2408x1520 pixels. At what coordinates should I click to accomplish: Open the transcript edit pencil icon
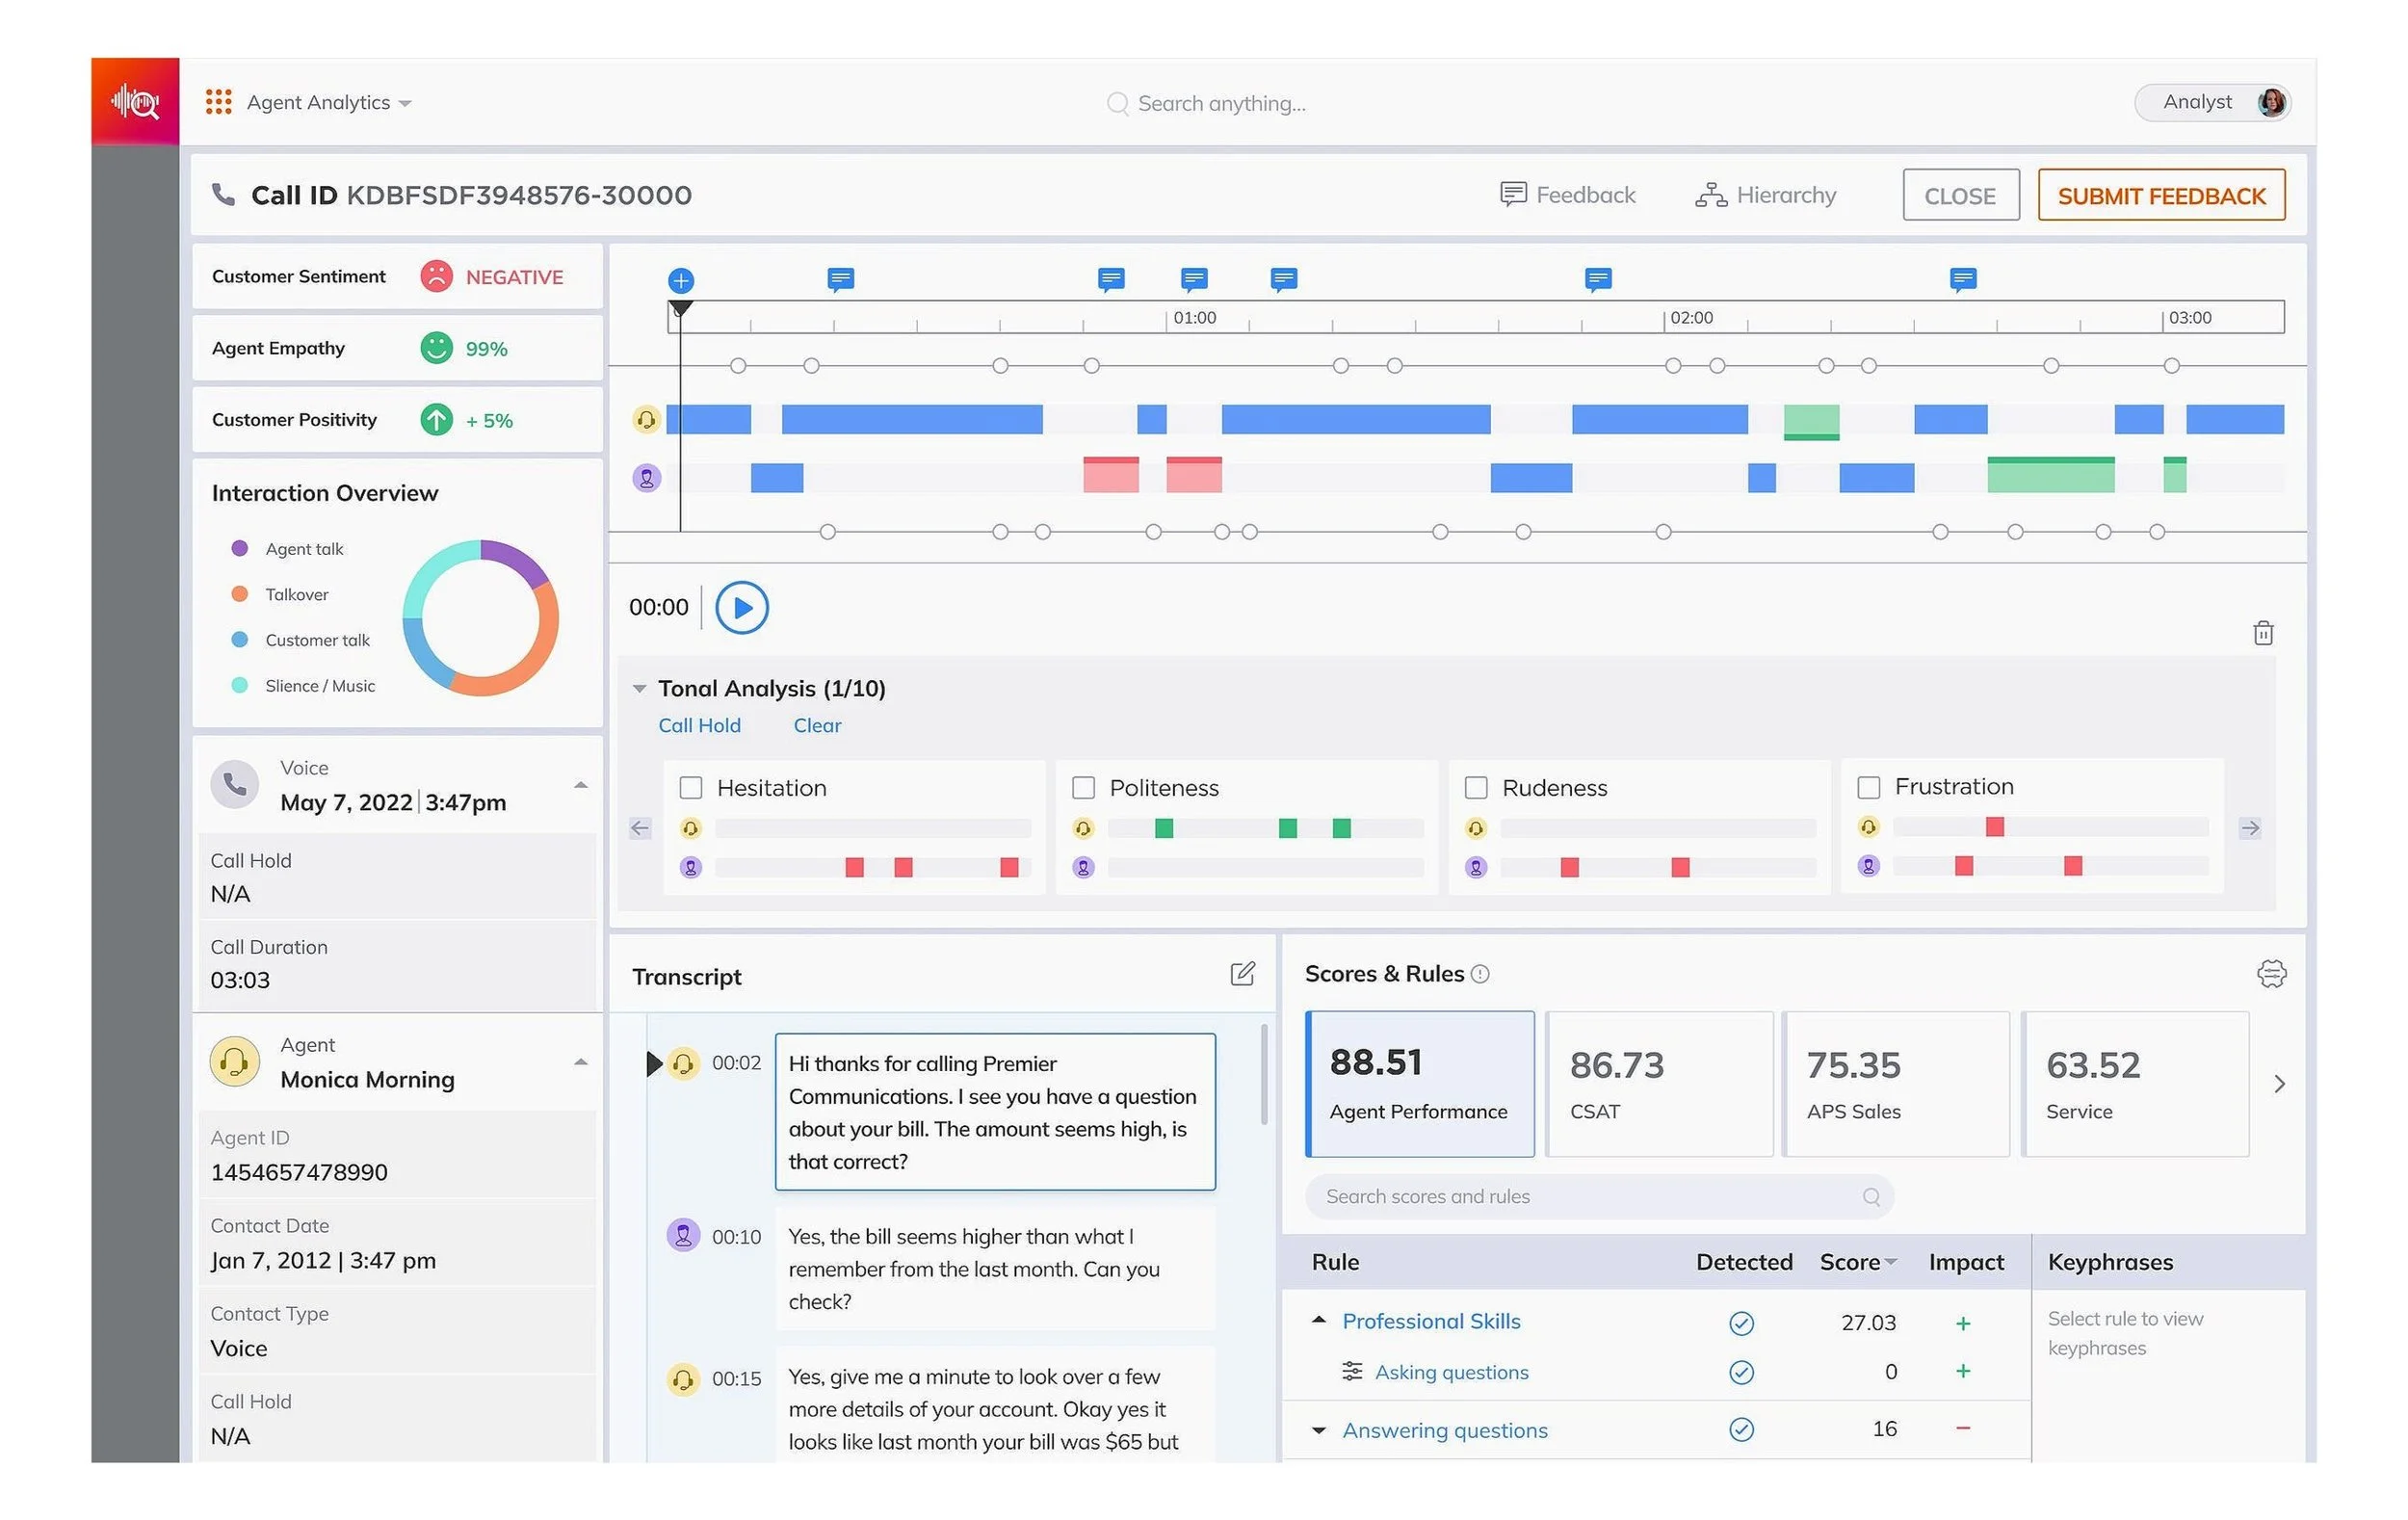1242,974
